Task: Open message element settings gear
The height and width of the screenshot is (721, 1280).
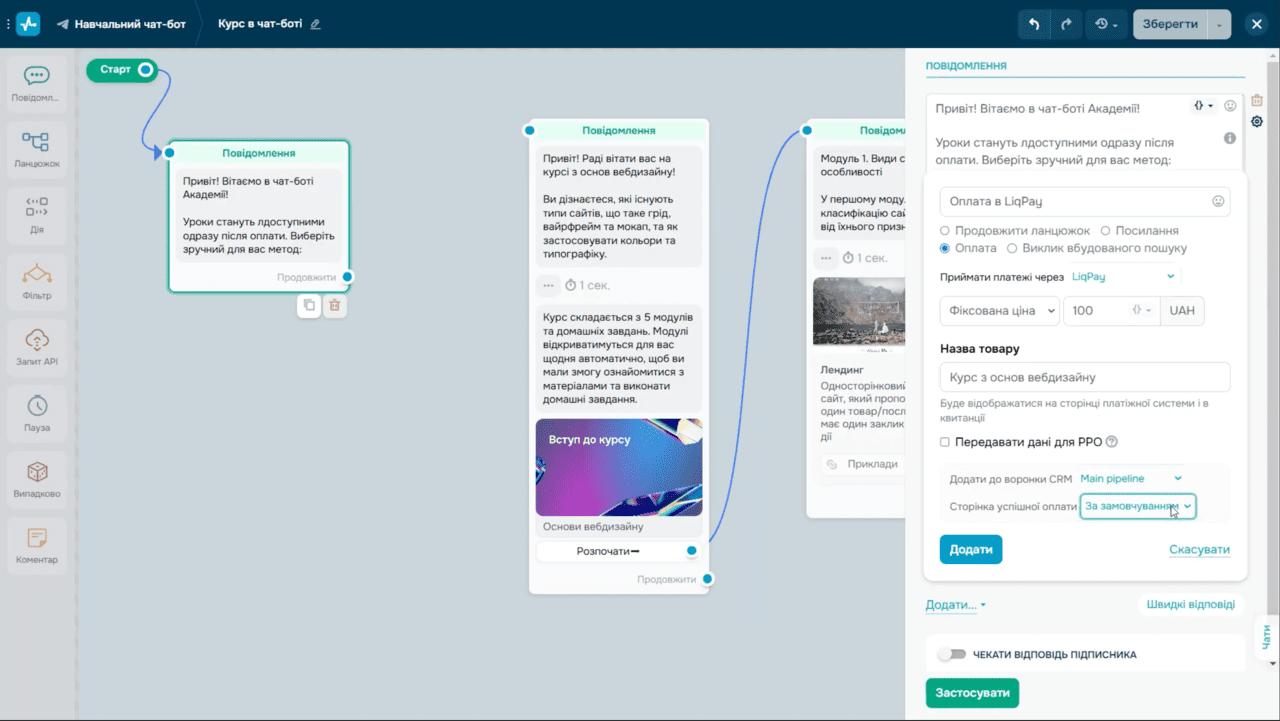Action: pos(1257,122)
